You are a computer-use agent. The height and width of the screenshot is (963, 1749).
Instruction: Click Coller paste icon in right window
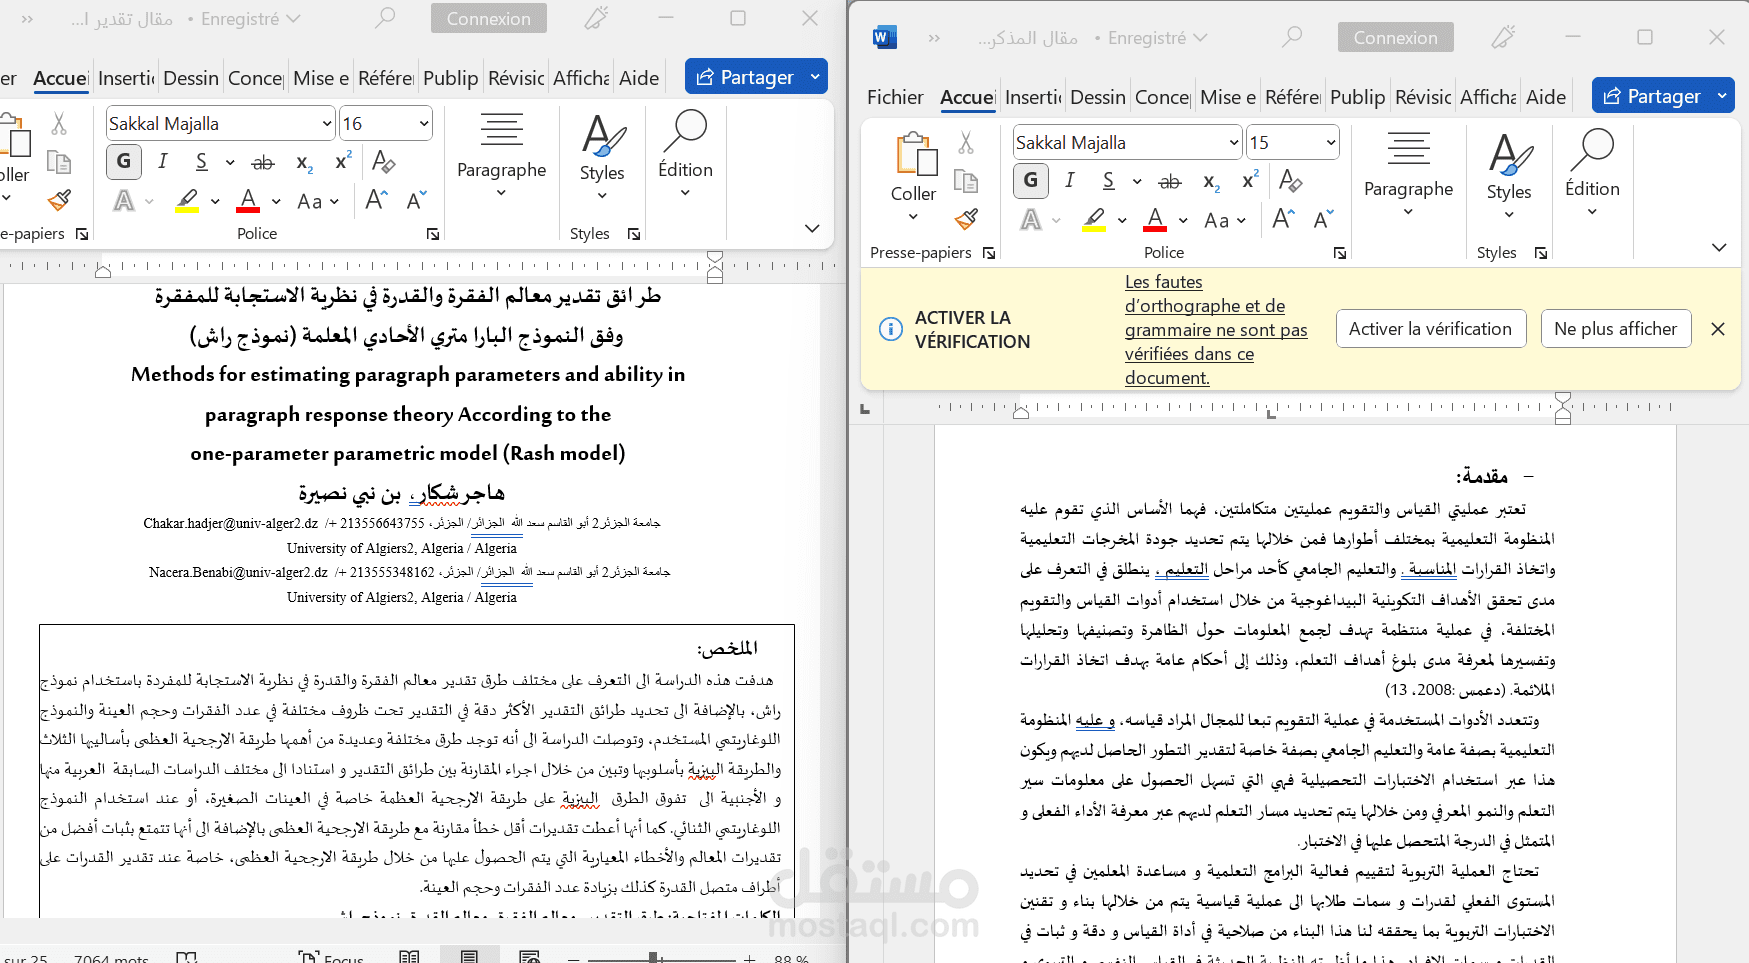(x=915, y=154)
